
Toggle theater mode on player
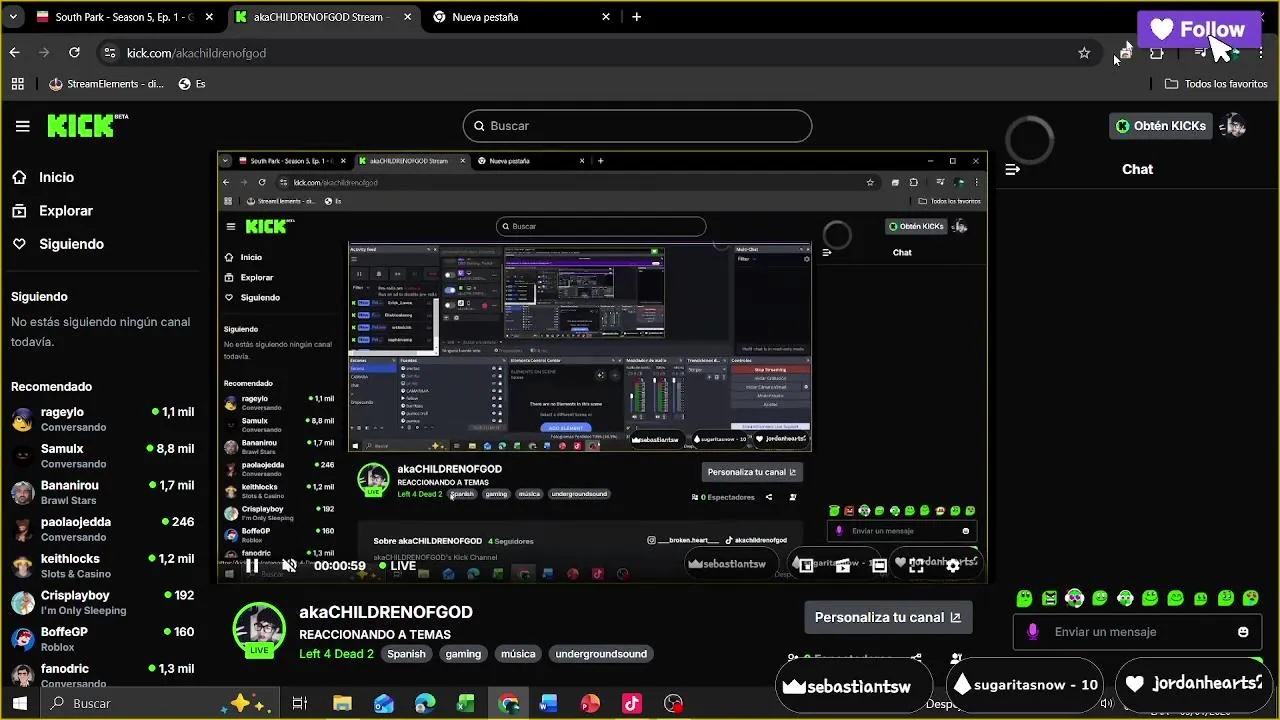click(879, 566)
